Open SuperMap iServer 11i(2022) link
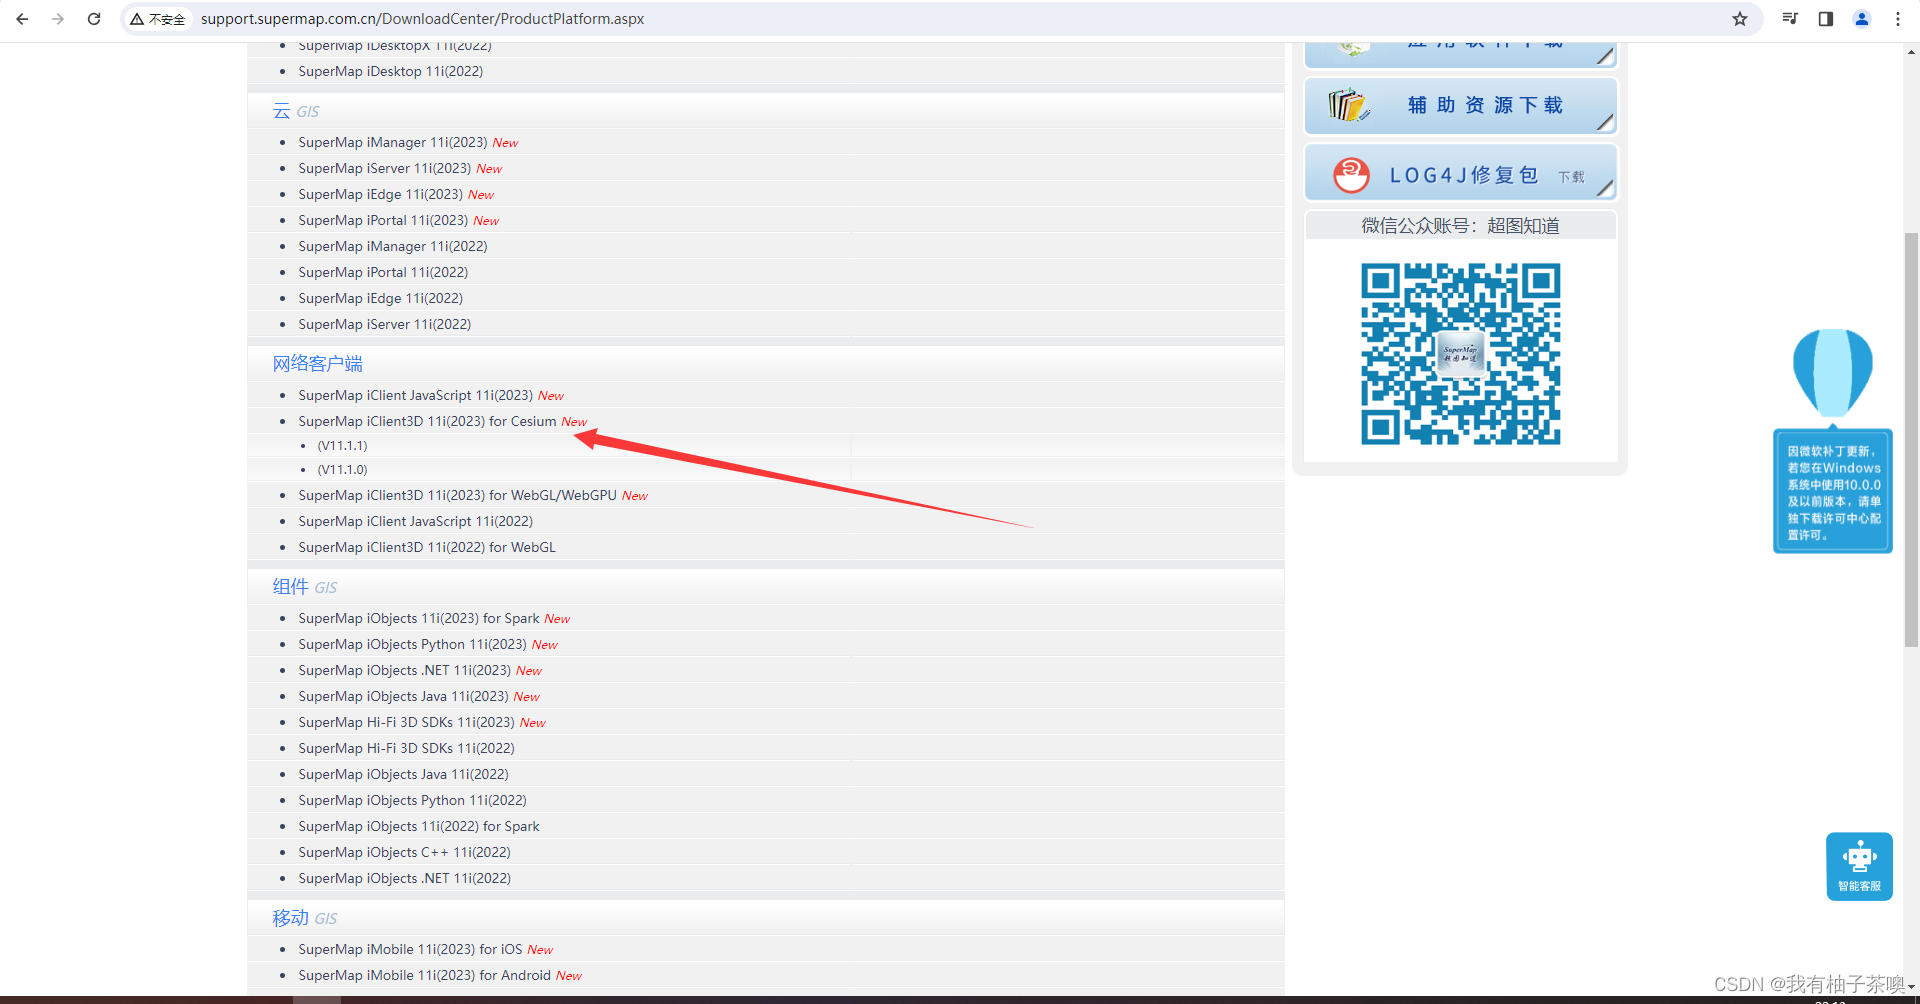Viewport: 1920px width, 1004px height. (x=384, y=324)
